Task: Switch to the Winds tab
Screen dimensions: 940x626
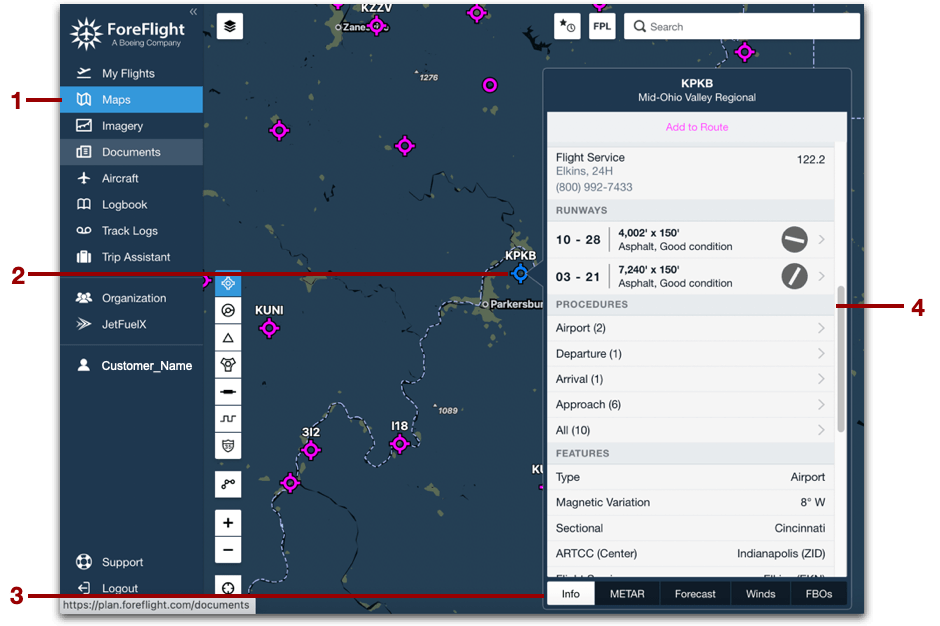Action: [760, 594]
